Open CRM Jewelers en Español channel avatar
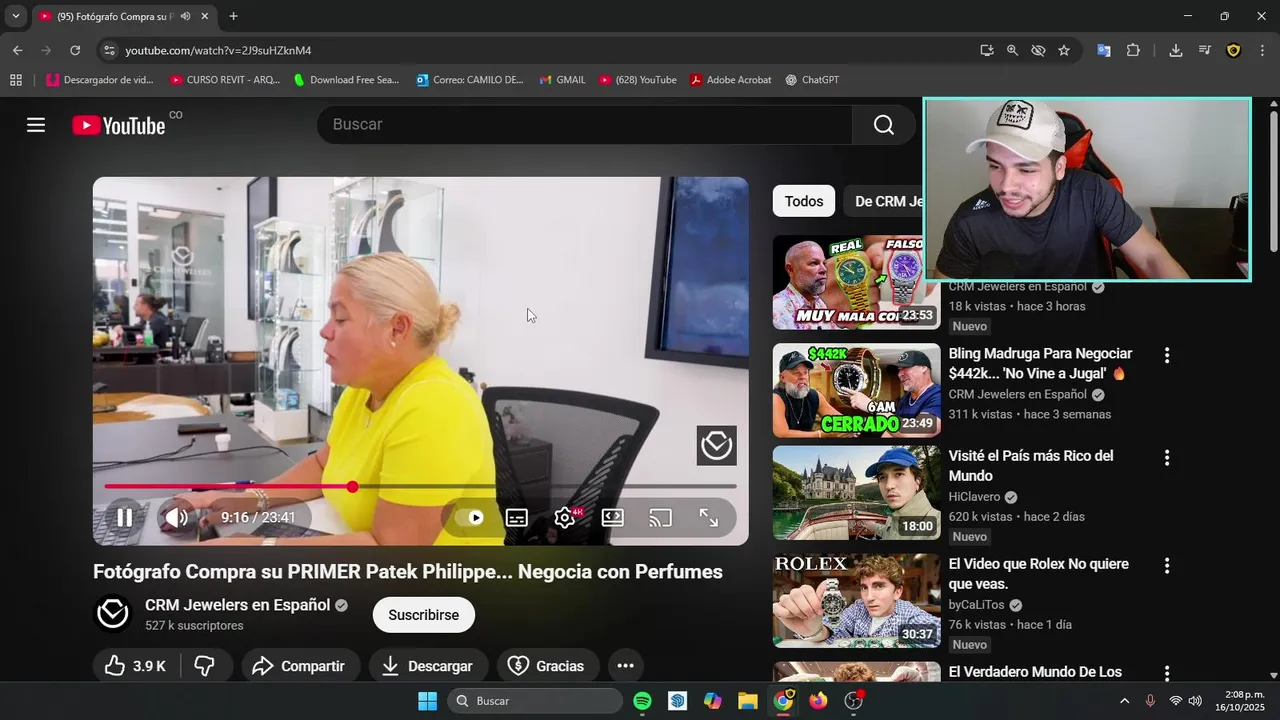Image resolution: width=1280 pixels, height=720 pixels. [x=113, y=614]
